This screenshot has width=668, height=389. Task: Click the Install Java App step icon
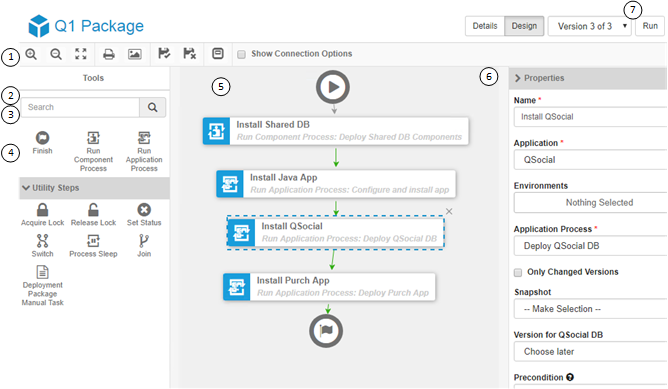[230, 184]
